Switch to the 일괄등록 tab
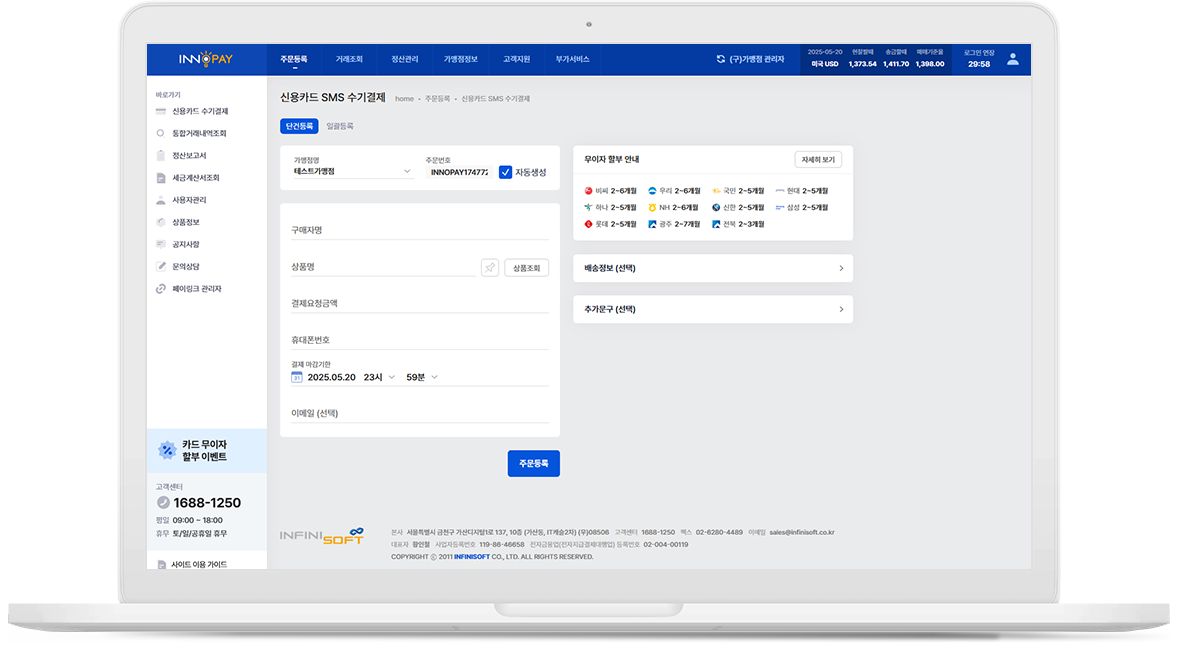 pyautogui.click(x=339, y=126)
